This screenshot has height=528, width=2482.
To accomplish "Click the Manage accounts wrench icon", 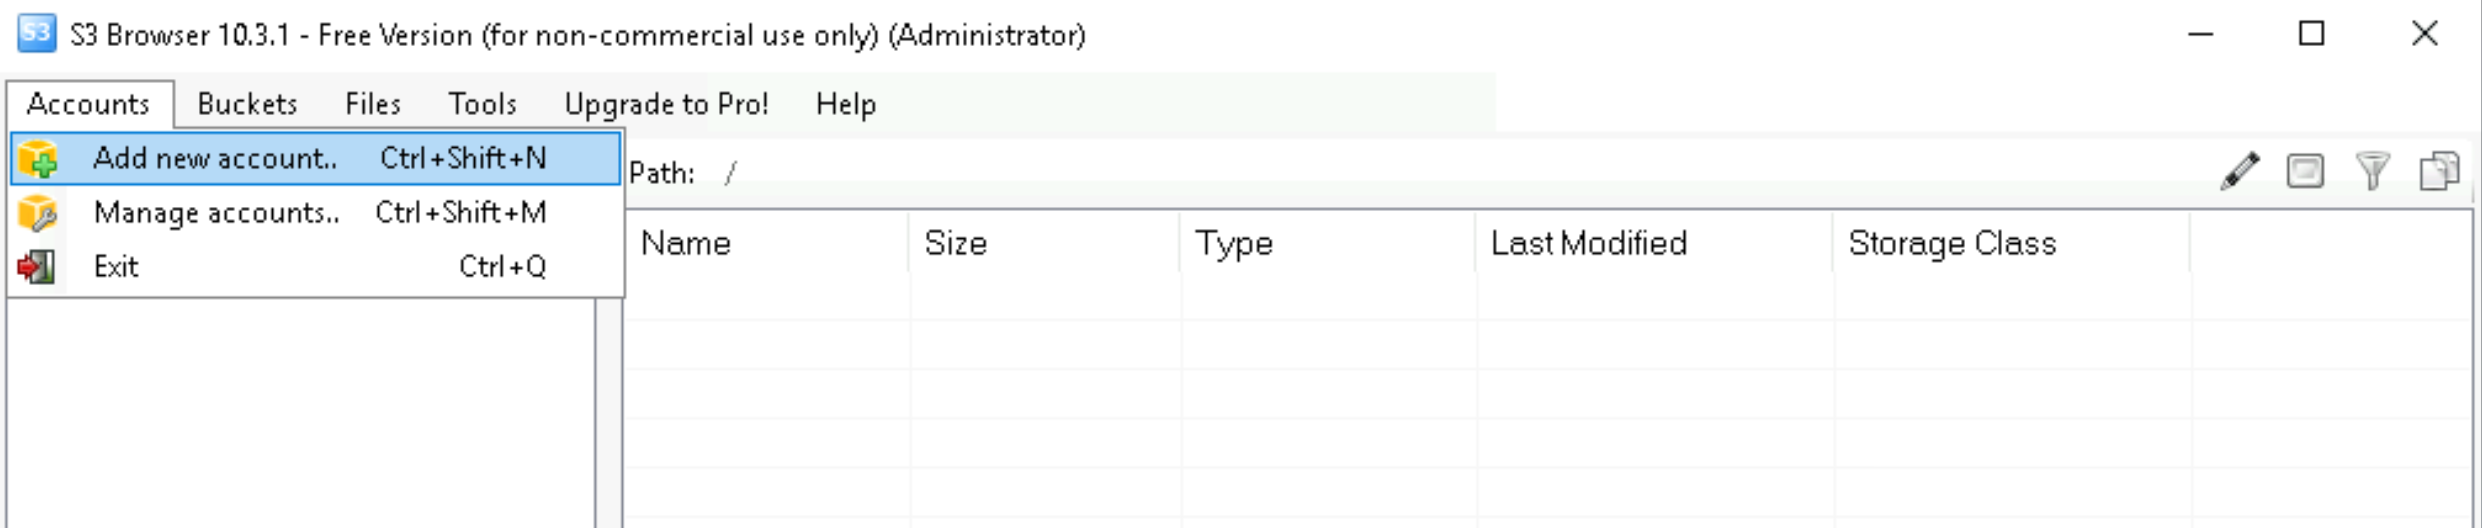I will [x=38, y=213].
